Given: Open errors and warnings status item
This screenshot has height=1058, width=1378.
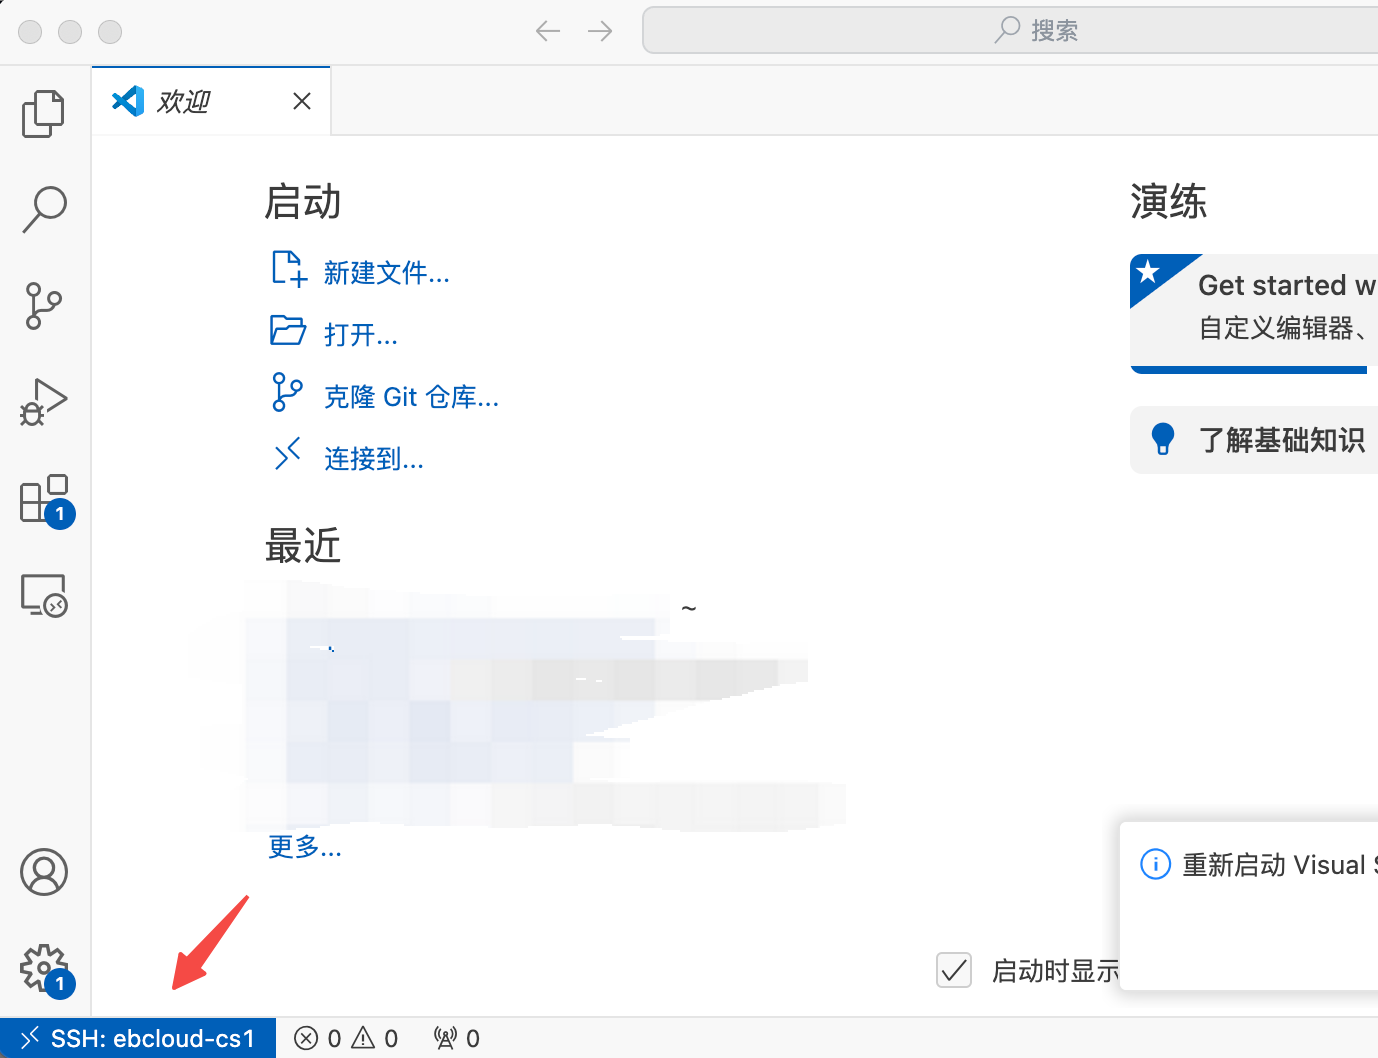Looking at the screenshot, I should click(346, 1039).
